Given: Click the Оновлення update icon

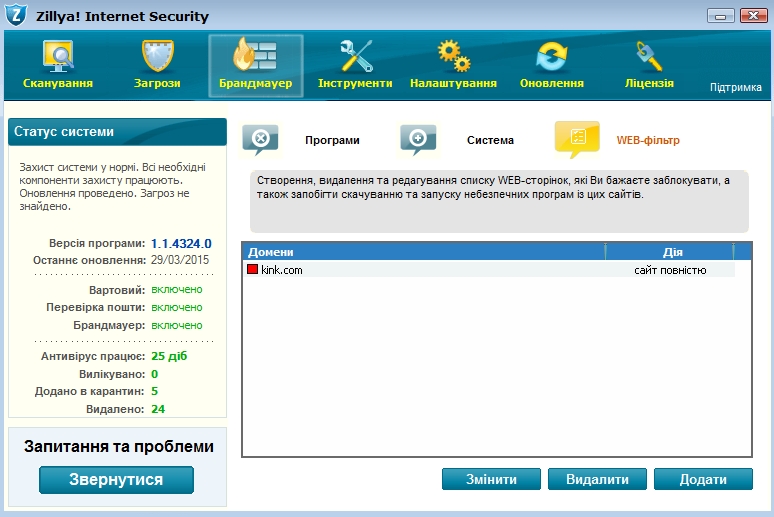Looking at the screenshot, I should pyautogui.click(x=551, y=57).
